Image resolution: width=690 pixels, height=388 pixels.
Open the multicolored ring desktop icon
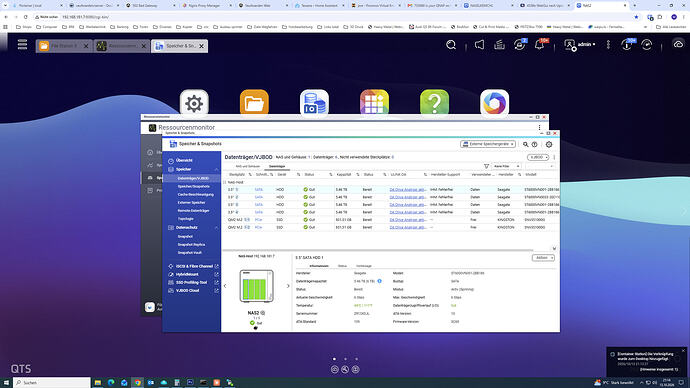[495, 103]
